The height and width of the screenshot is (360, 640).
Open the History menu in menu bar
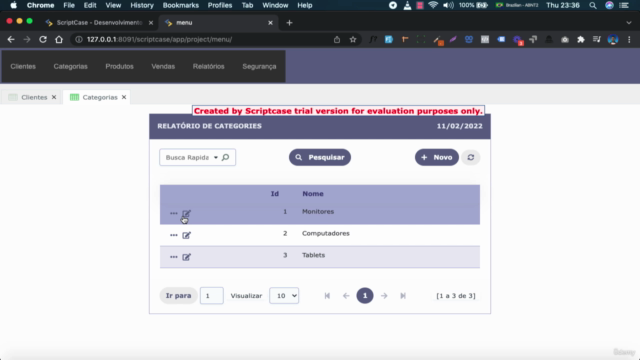[142, 5]
